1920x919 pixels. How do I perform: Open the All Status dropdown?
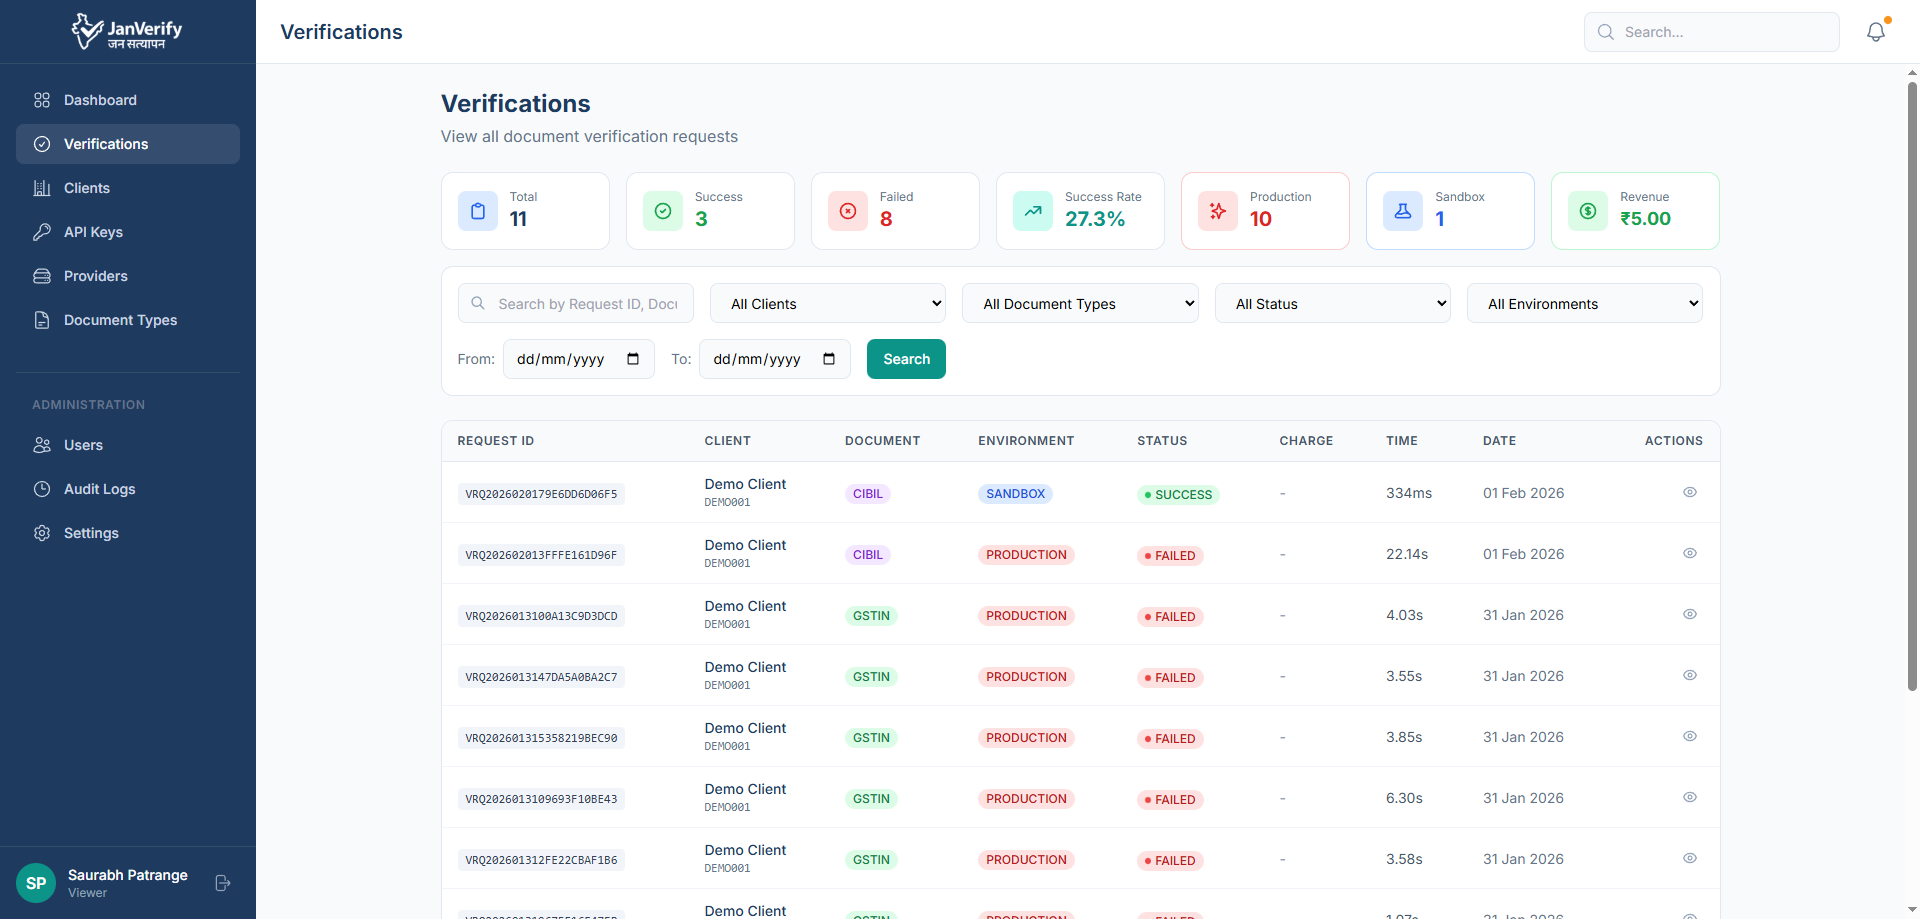1332,304
